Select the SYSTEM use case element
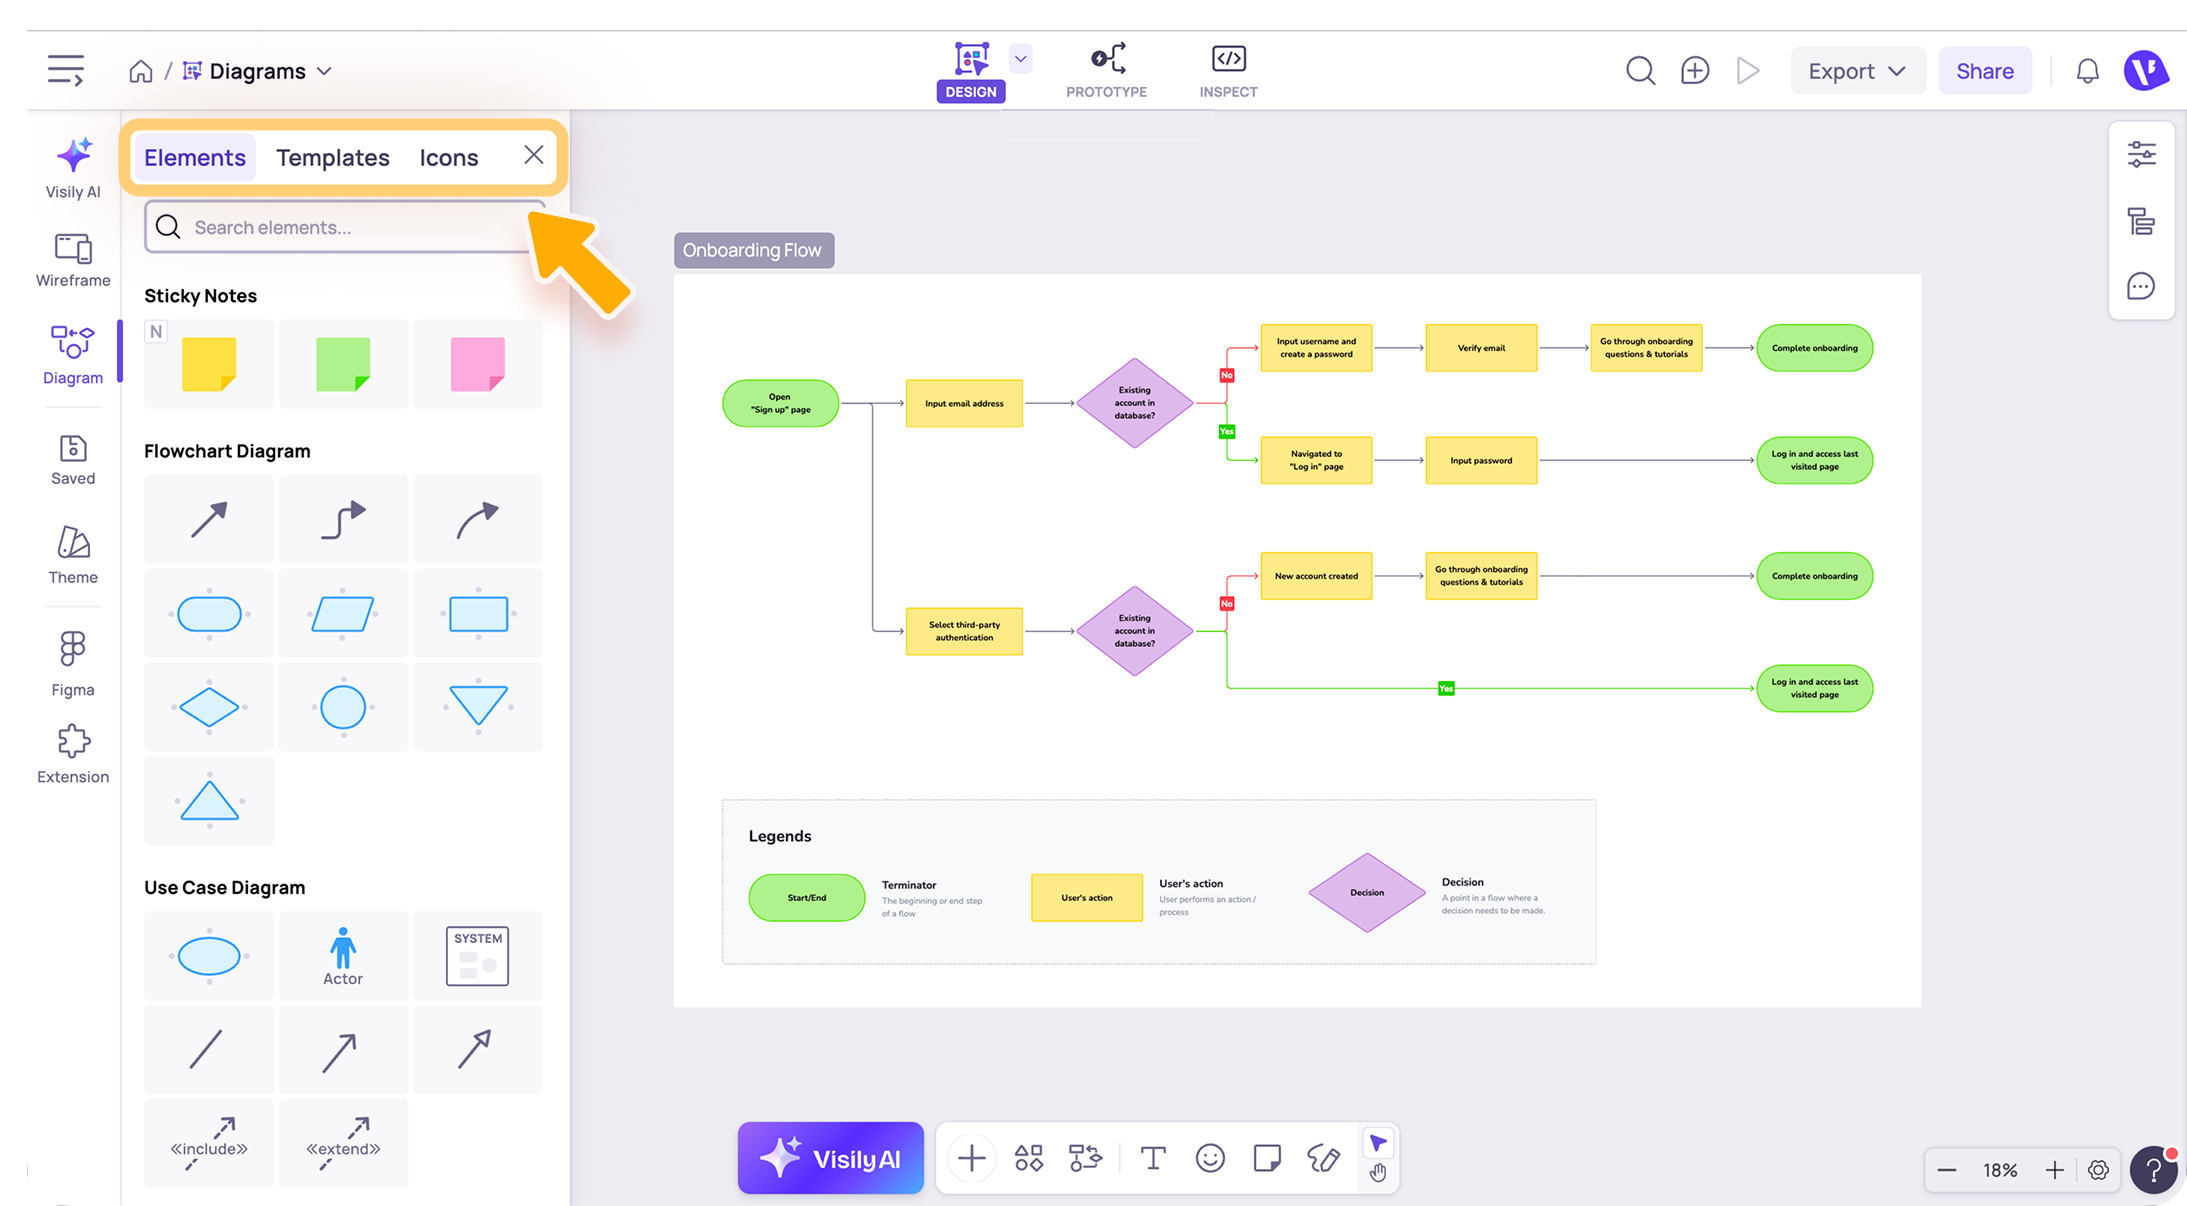Viewport: 2187px width, 1206px height. (478, 956)
